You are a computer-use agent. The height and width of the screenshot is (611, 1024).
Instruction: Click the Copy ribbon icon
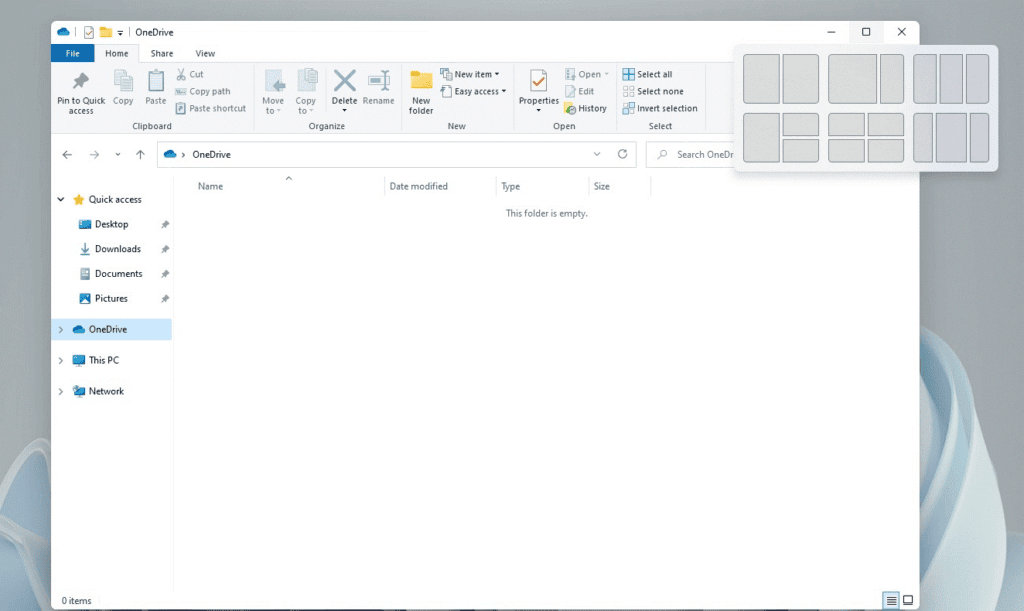[123, 82]
